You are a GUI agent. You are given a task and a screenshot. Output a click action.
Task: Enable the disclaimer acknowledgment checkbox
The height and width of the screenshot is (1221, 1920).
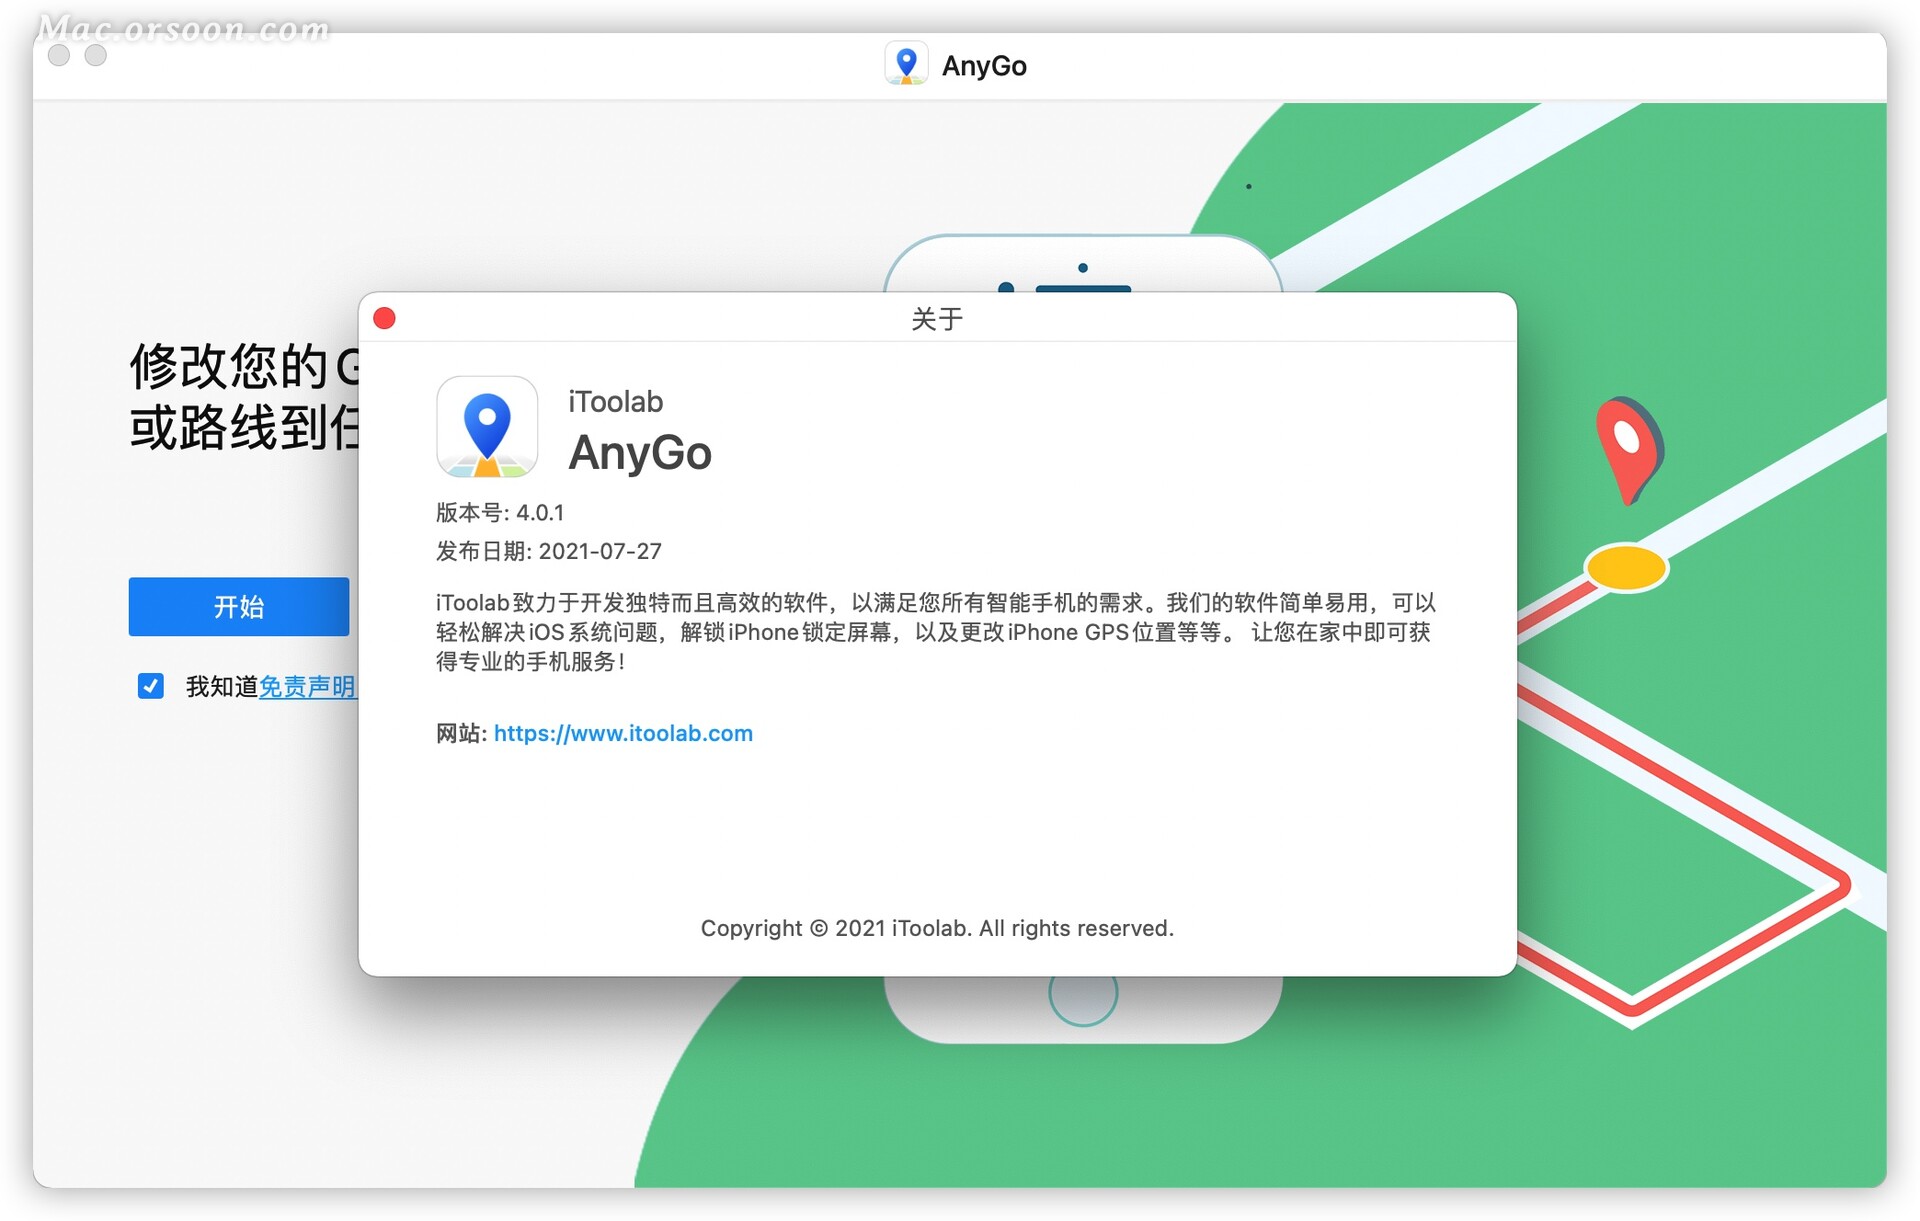150,686
